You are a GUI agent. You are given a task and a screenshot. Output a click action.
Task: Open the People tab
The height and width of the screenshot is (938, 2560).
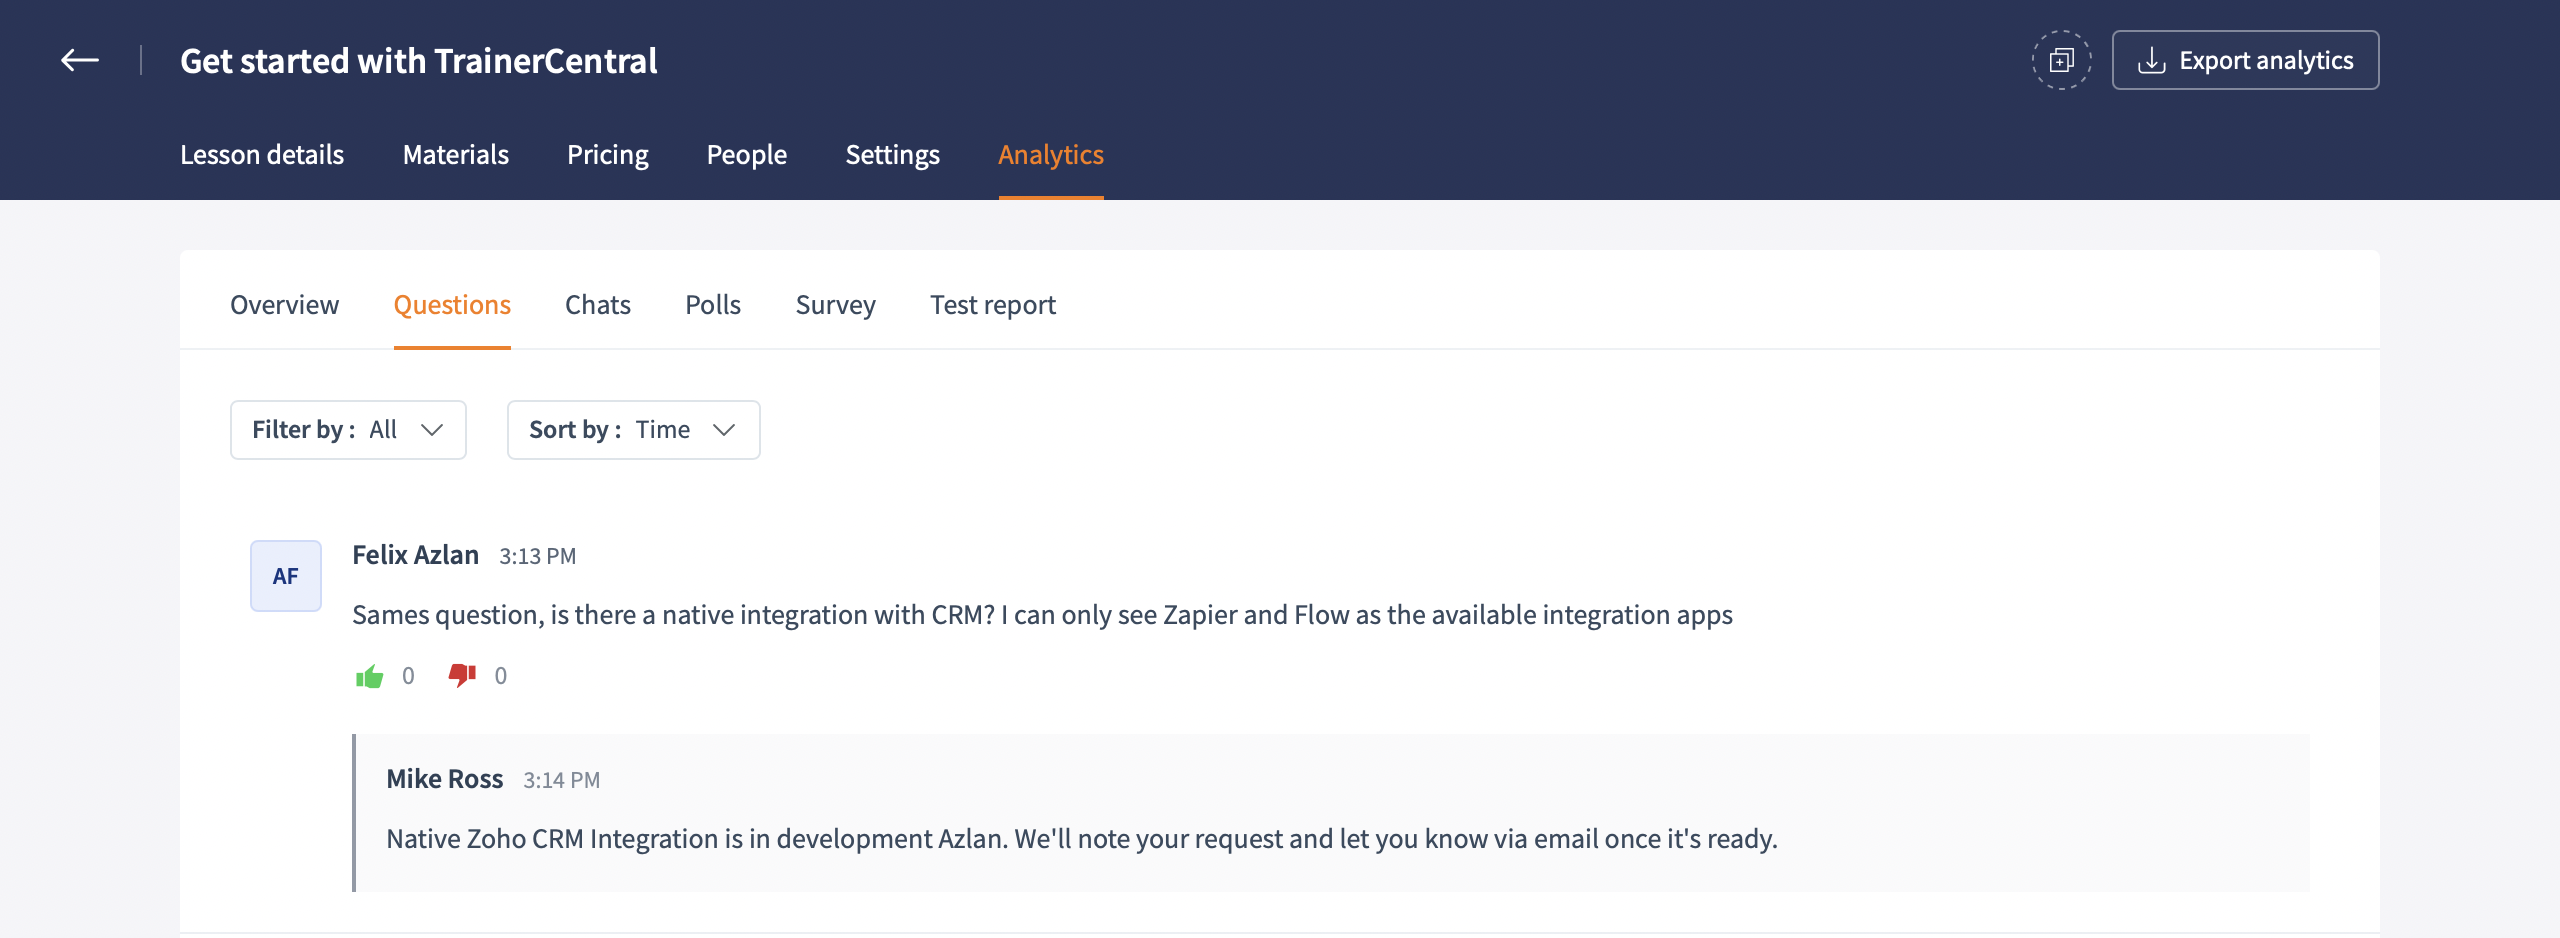(747, 155)
